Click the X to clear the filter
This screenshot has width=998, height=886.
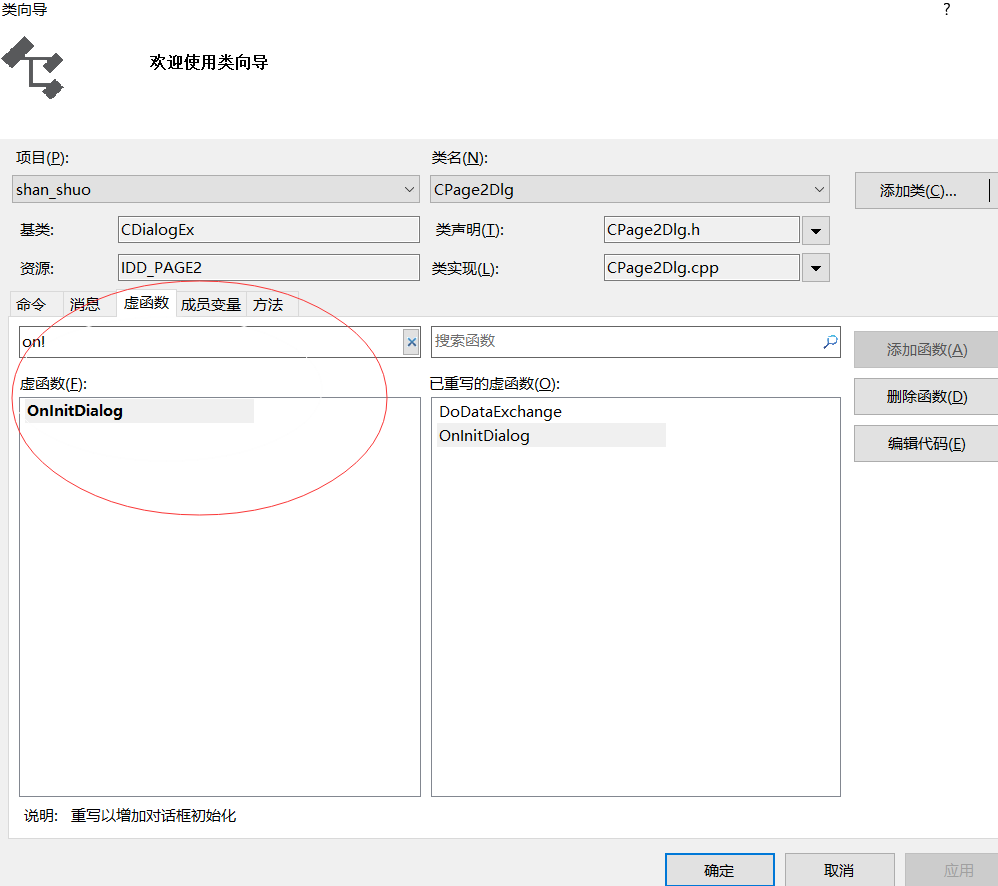pos(411,342)
